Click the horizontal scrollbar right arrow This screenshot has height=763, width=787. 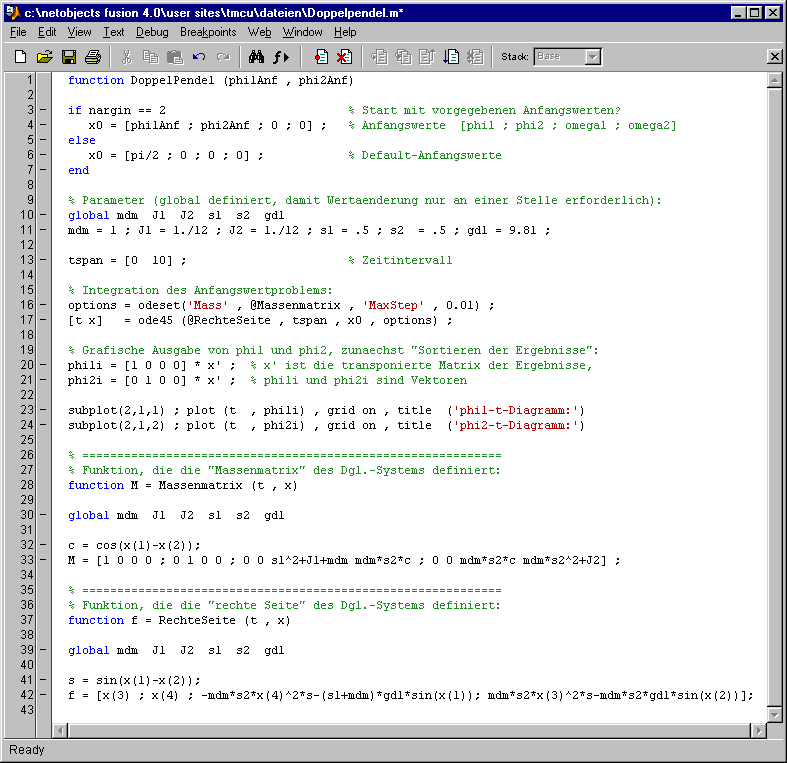pos(758,731)
